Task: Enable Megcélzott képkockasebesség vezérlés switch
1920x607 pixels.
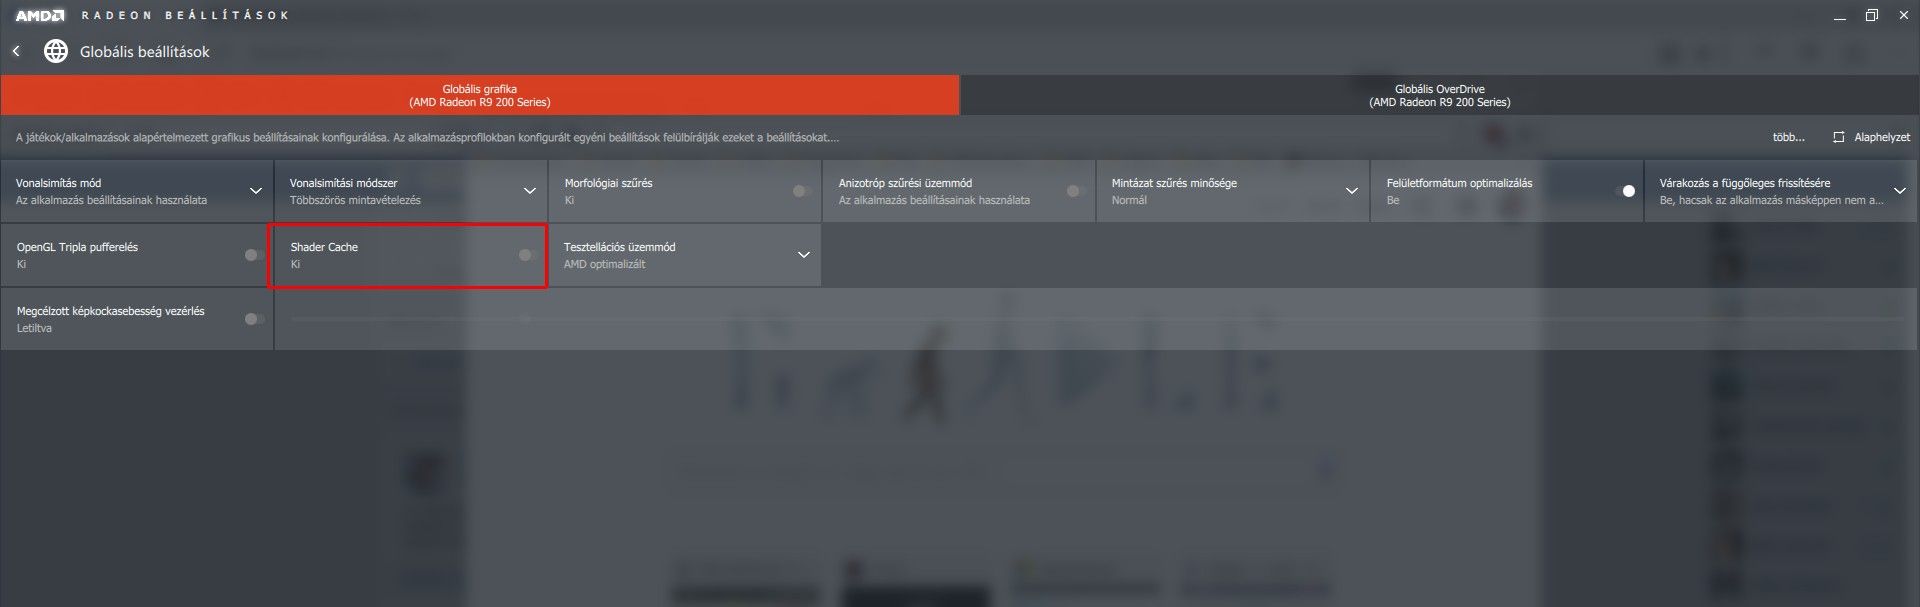Action: pyautogui.click(x=254, y=319)
